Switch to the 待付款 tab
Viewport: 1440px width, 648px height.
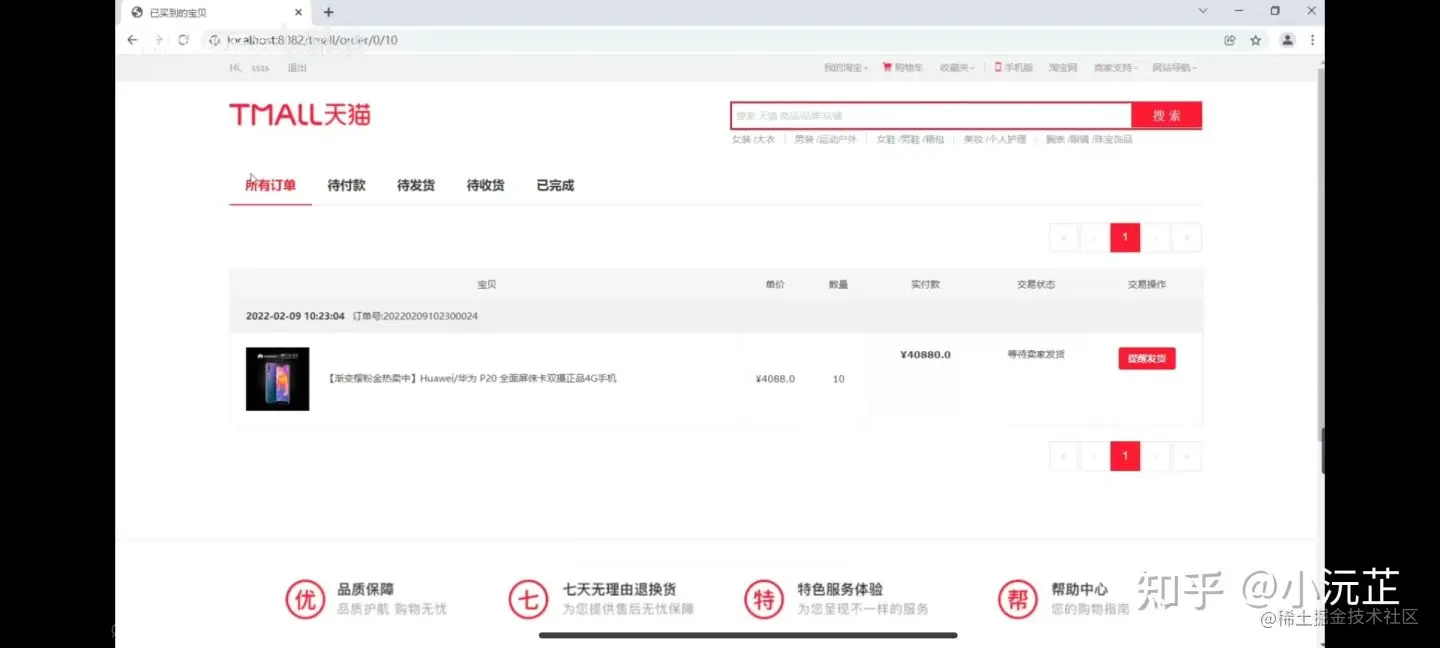tap(346, 185)
